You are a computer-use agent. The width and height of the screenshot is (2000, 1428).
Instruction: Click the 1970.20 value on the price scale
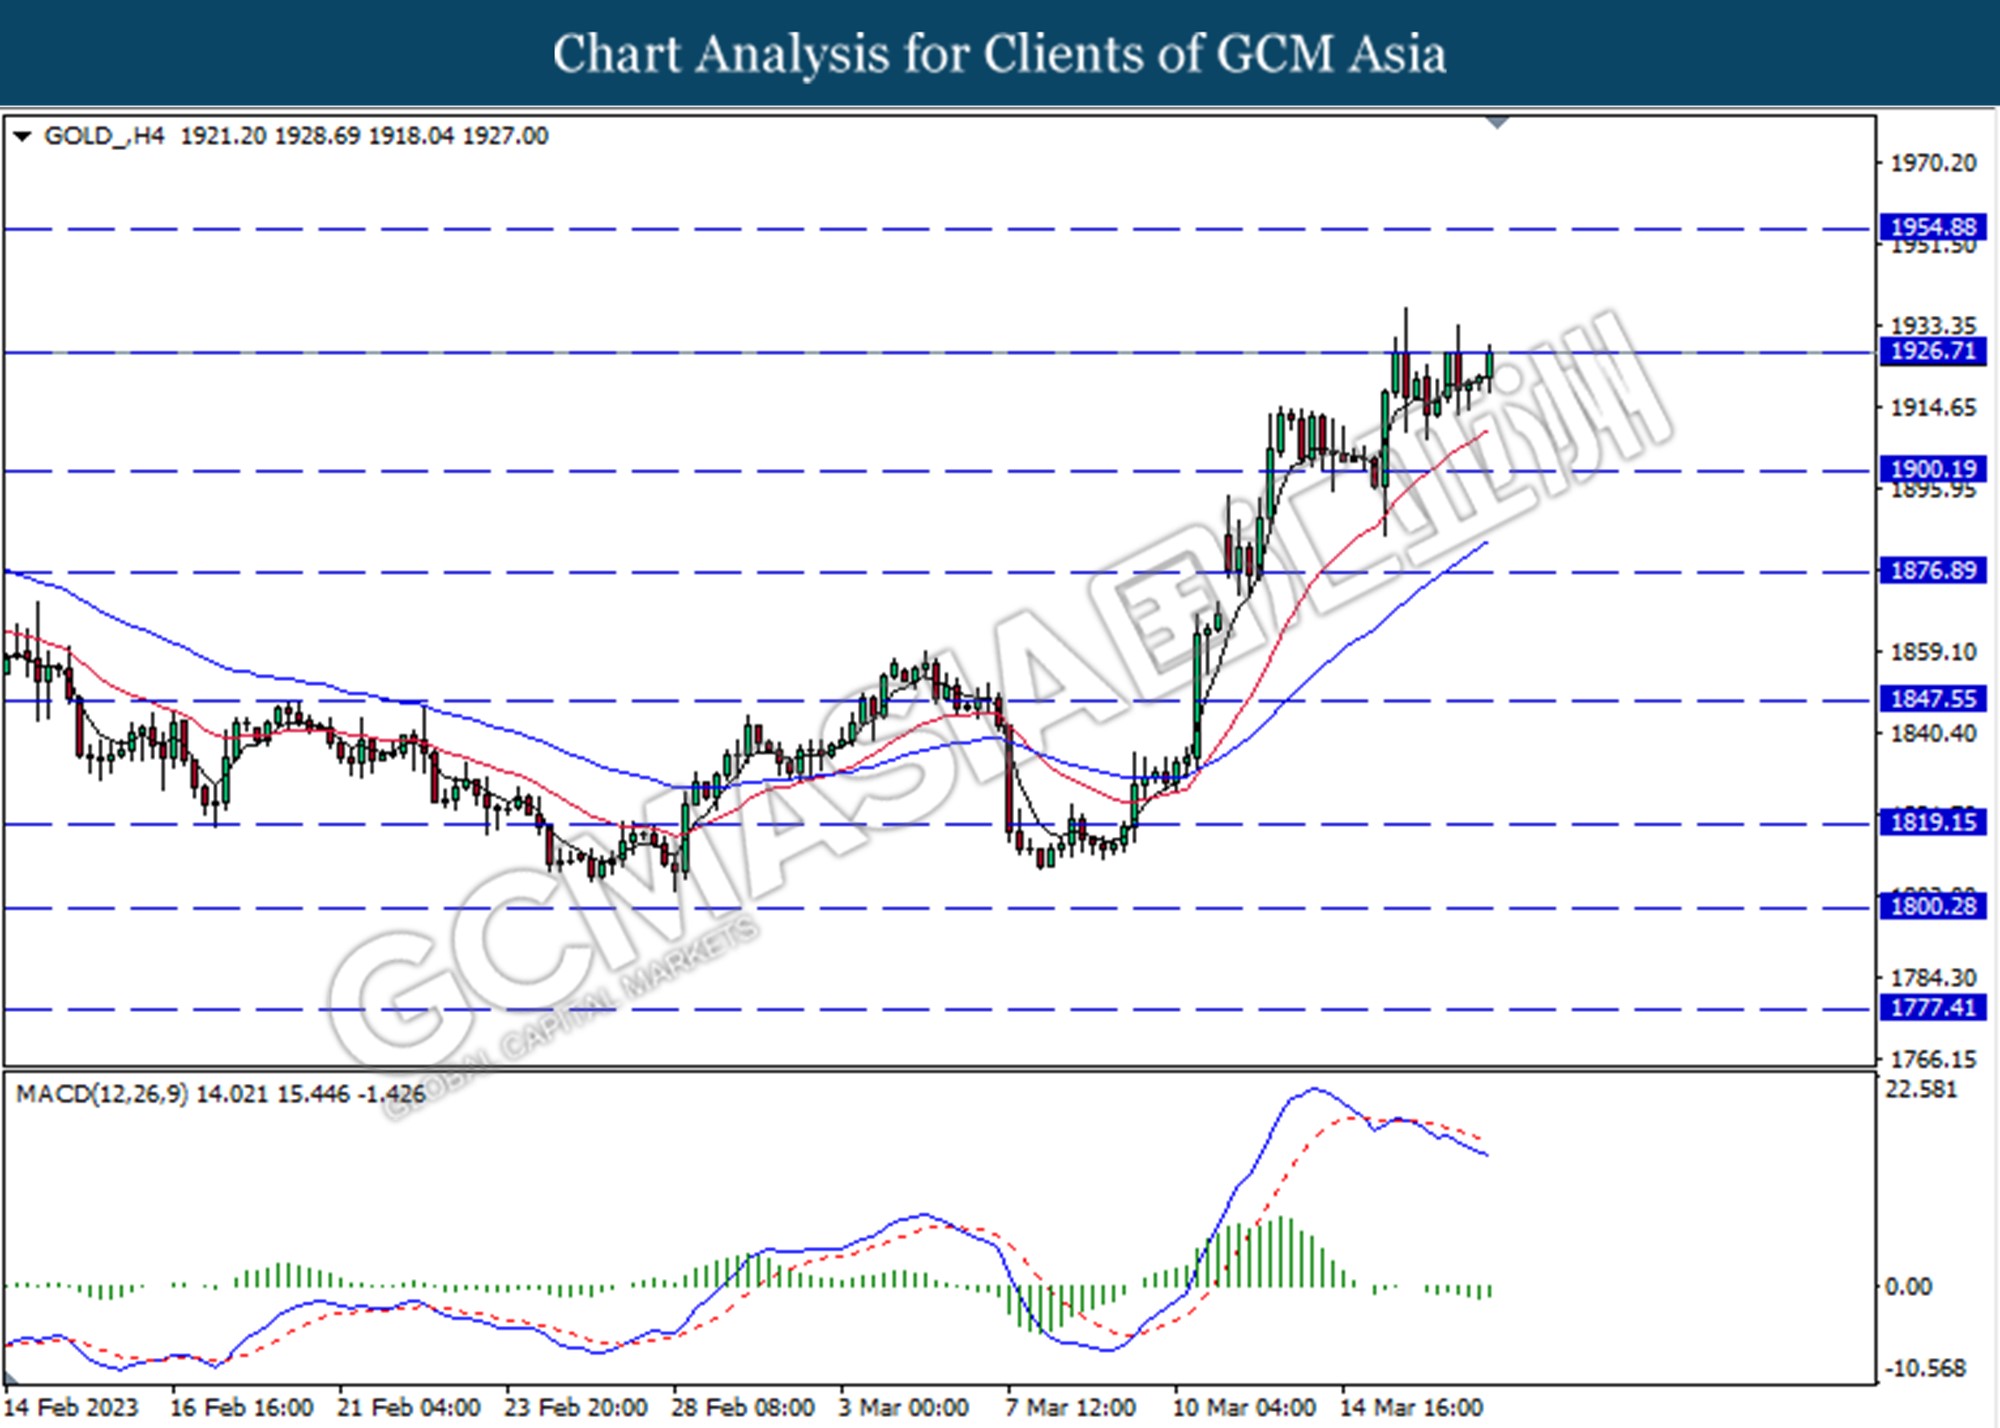pyautogui.click(x=1932, y=163)
